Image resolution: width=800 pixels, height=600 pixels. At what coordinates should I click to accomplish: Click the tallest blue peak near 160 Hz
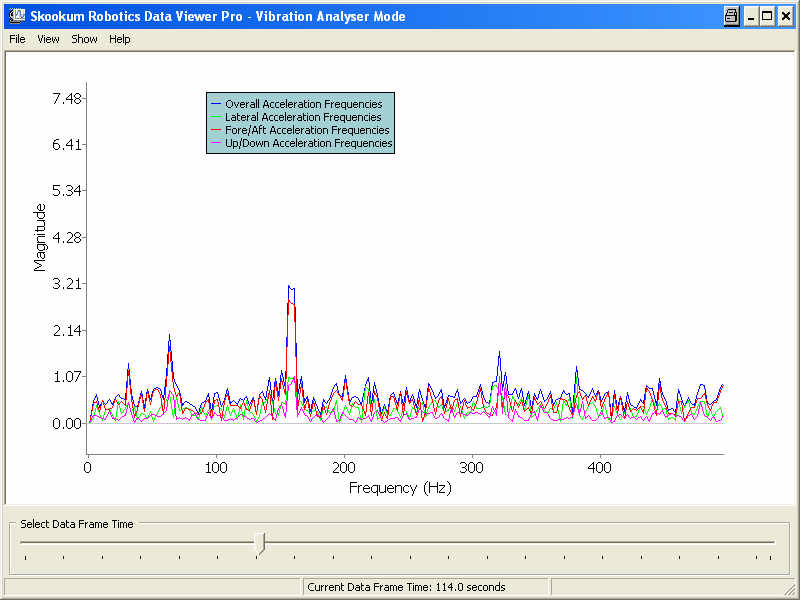[x=291, y=288]
